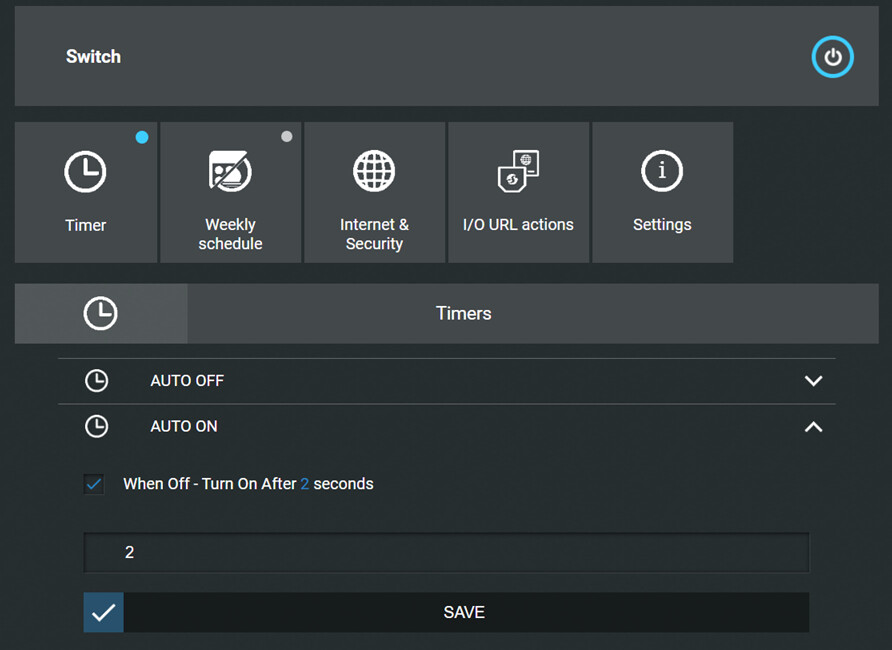
Task: Click the Timer clock icon
Action: [x=85, y=172]
